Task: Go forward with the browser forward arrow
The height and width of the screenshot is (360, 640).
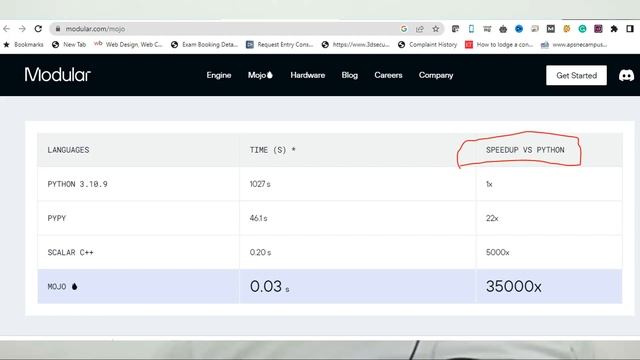Action: 22,29
